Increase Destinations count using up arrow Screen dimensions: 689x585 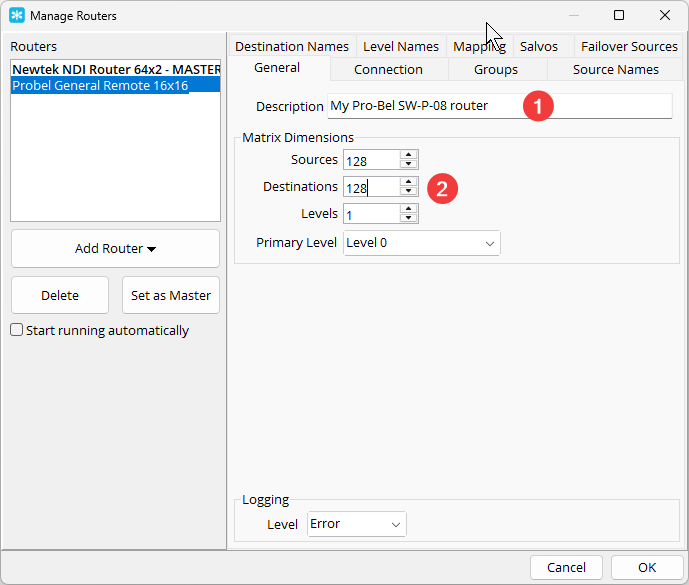tap(409, 182)
